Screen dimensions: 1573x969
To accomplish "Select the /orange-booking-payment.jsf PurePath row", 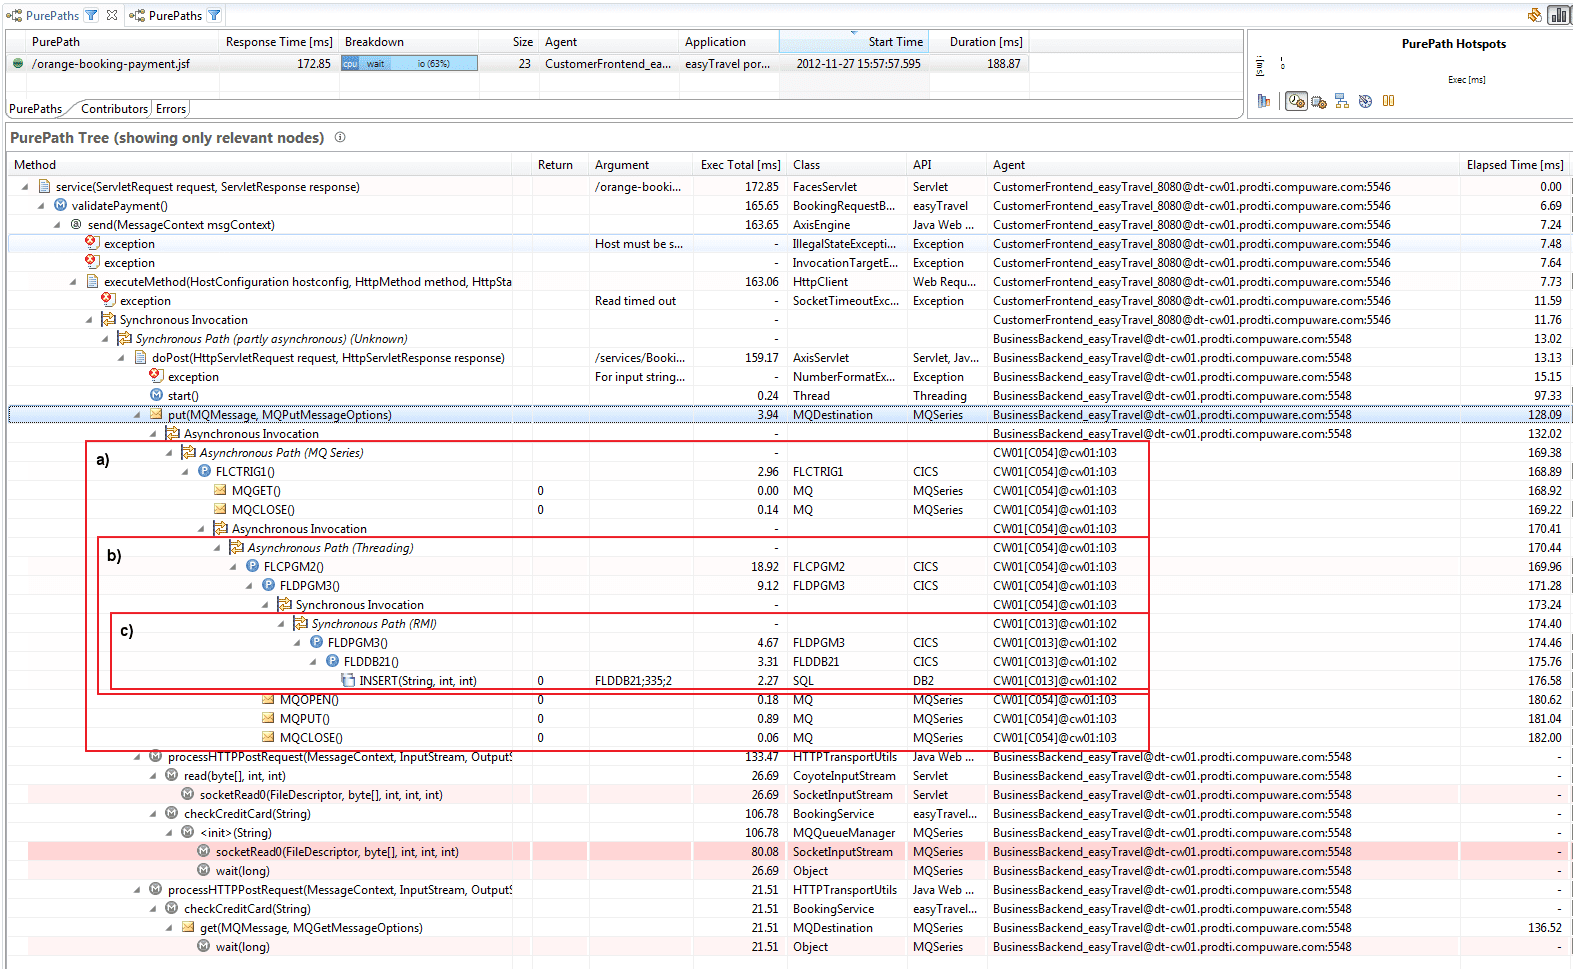I will pos(518,63).
